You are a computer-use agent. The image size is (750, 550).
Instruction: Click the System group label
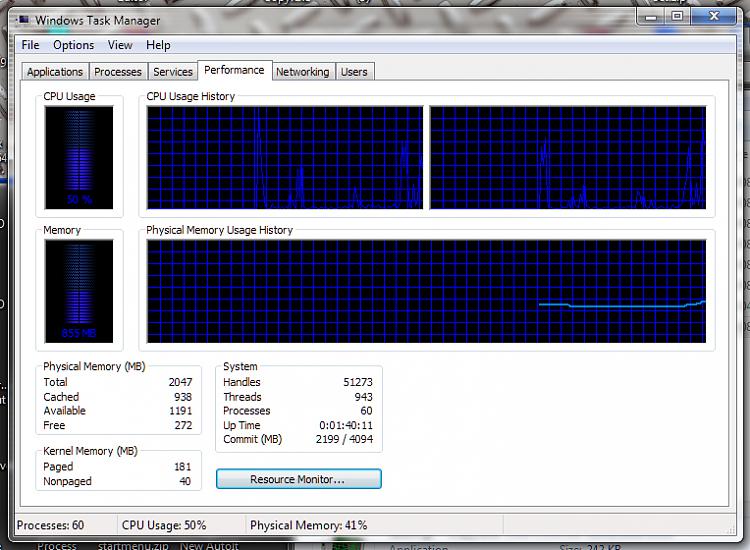[240, 366]
